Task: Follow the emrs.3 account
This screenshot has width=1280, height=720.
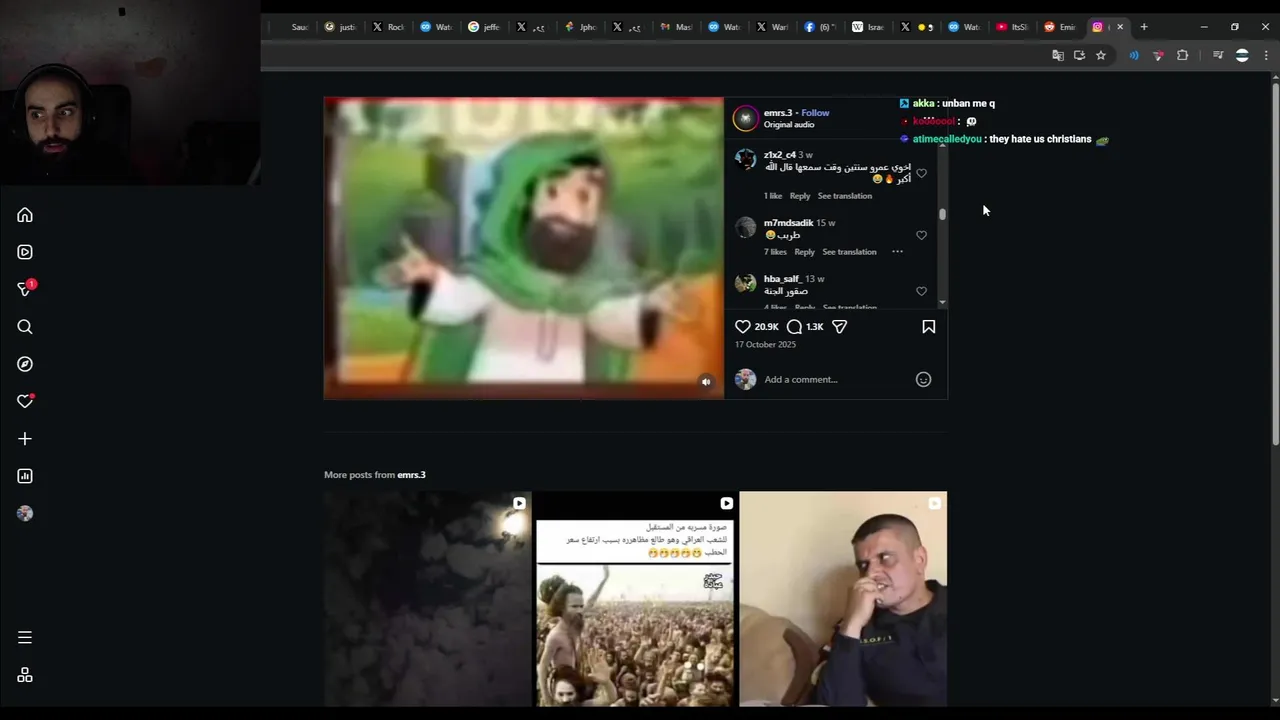Action: (815, 113)
